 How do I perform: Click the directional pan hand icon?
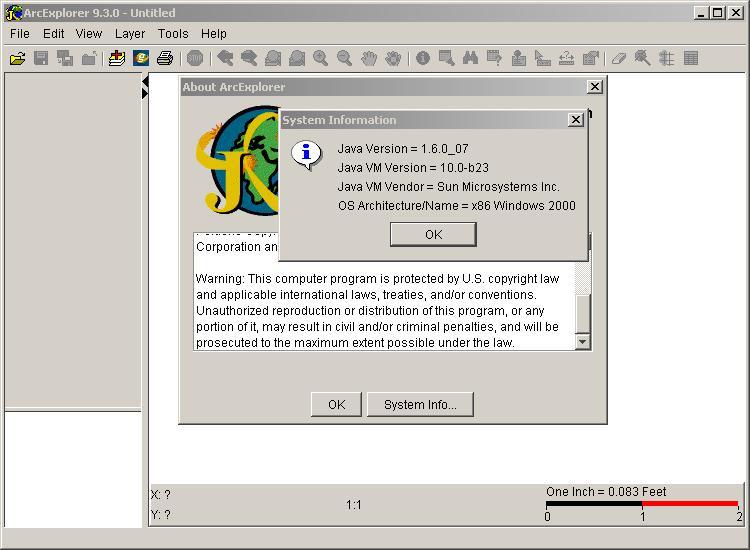393,59
